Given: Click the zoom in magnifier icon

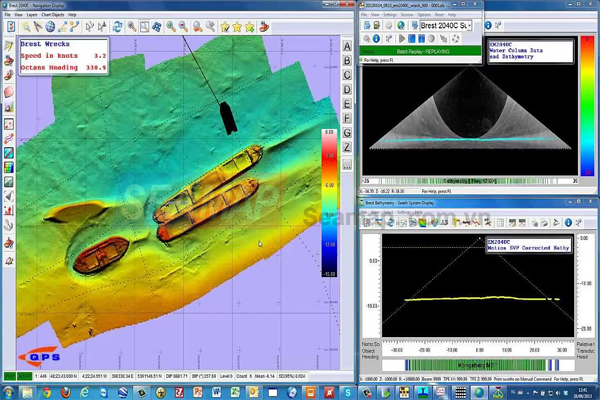Looking at the screenshot, I should (x=171, y=27).
